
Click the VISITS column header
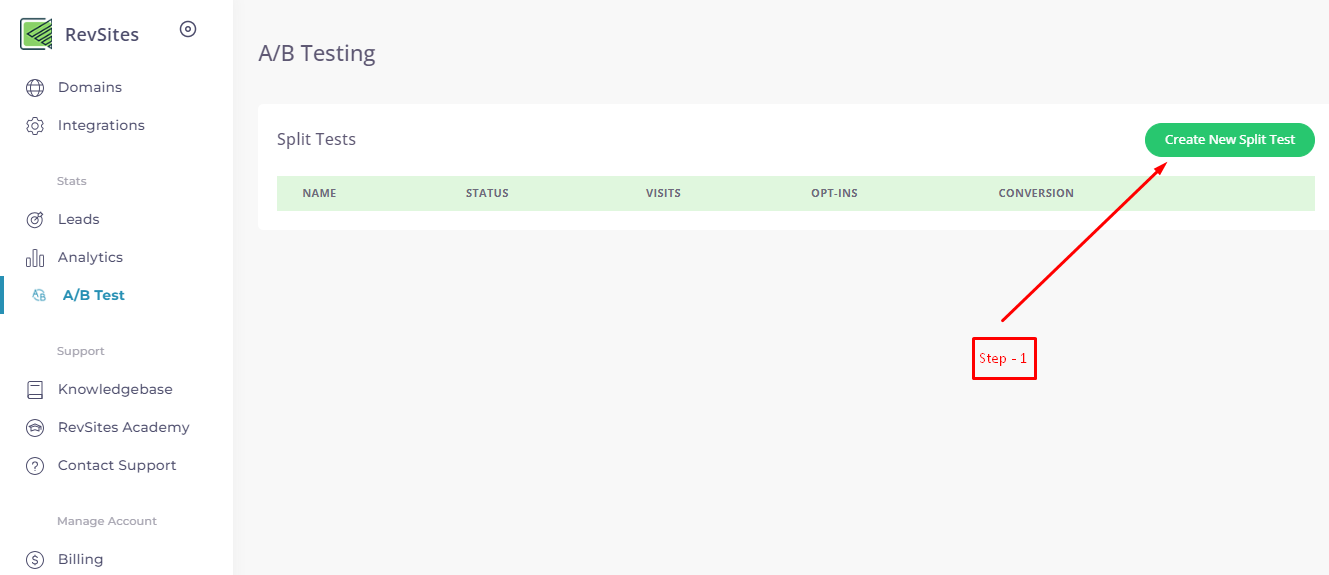(663, 194)
